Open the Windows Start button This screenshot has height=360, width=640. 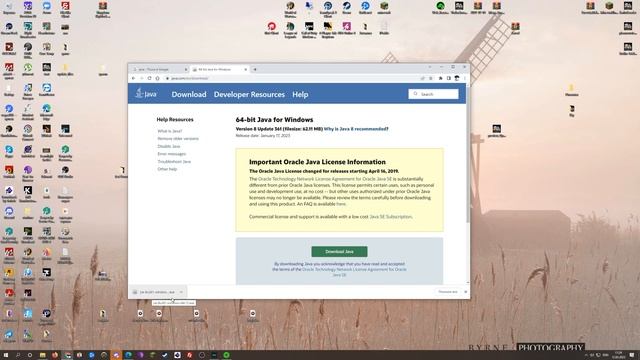click(6, 355)
